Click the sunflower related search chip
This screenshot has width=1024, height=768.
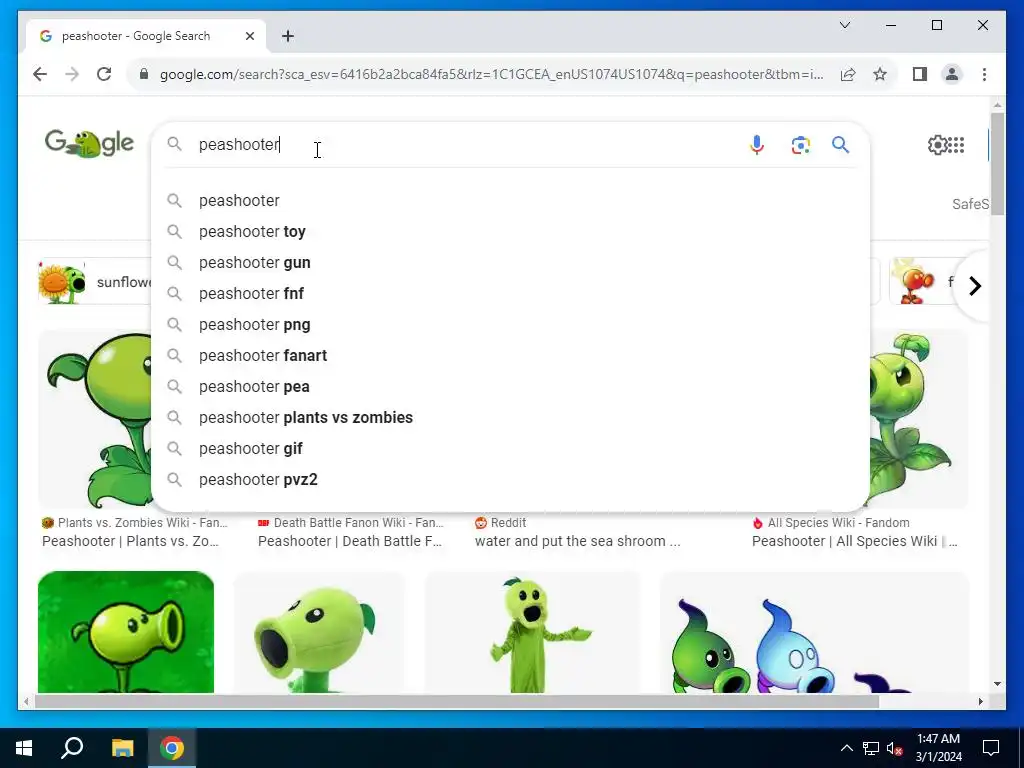pyautogui.click(x=95, y=282)
